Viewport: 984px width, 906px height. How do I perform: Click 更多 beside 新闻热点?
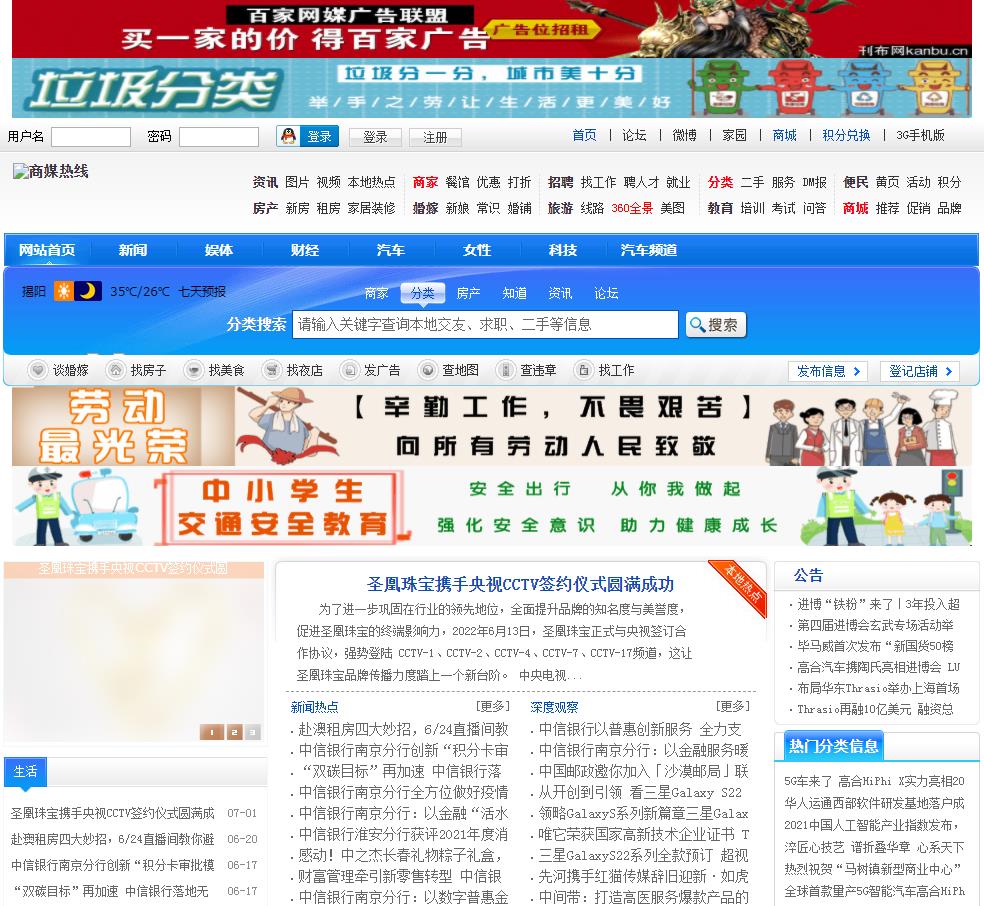point(493,706)
